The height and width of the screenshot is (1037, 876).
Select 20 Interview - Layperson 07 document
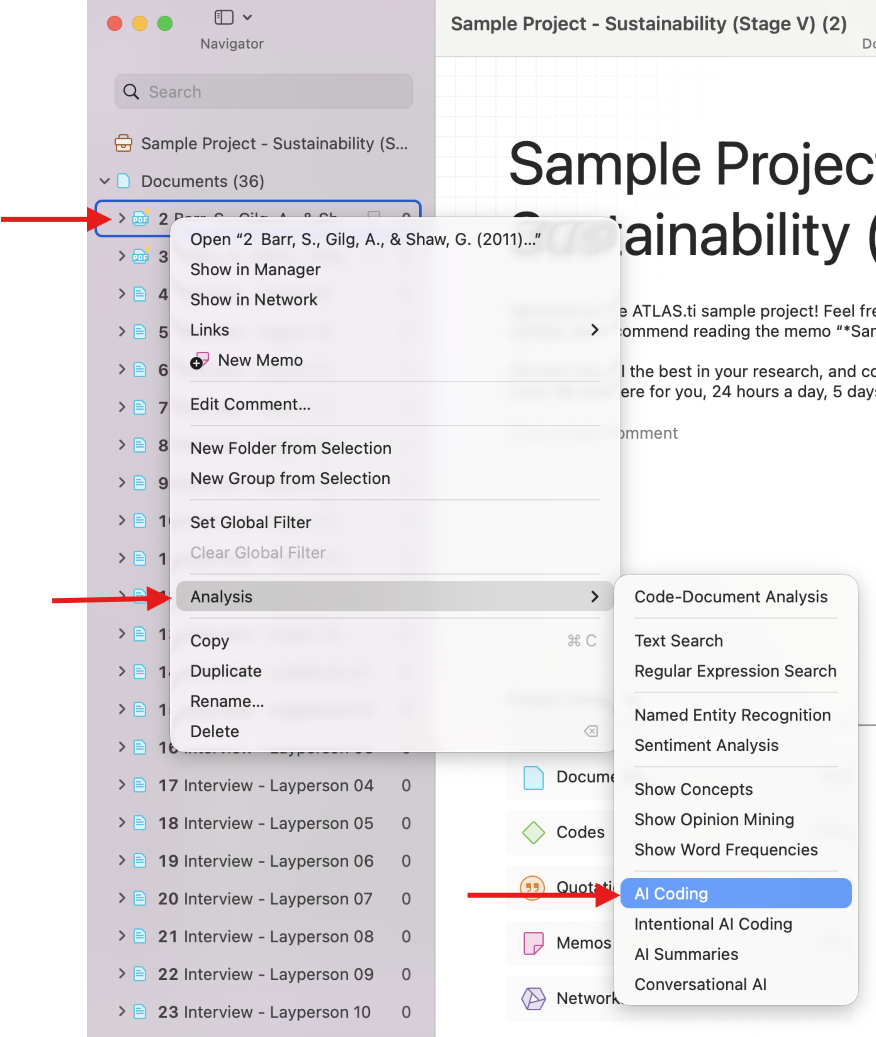point(264,899)
